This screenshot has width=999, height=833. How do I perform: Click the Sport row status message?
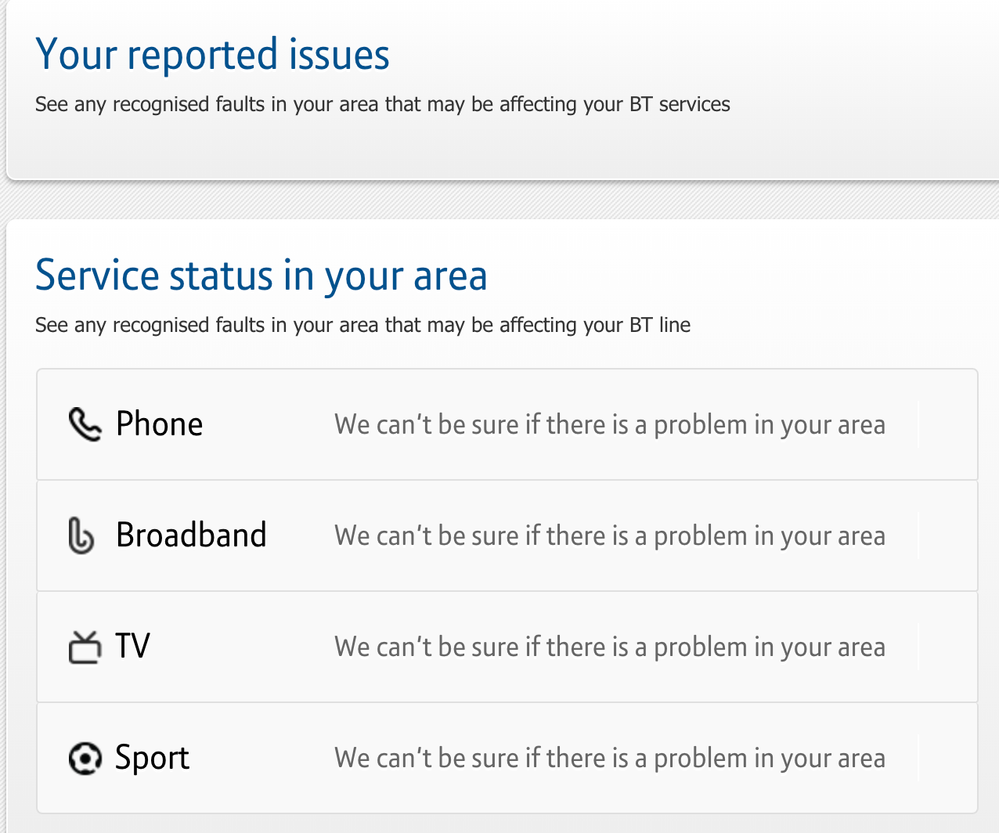click(x=609, y=758)
